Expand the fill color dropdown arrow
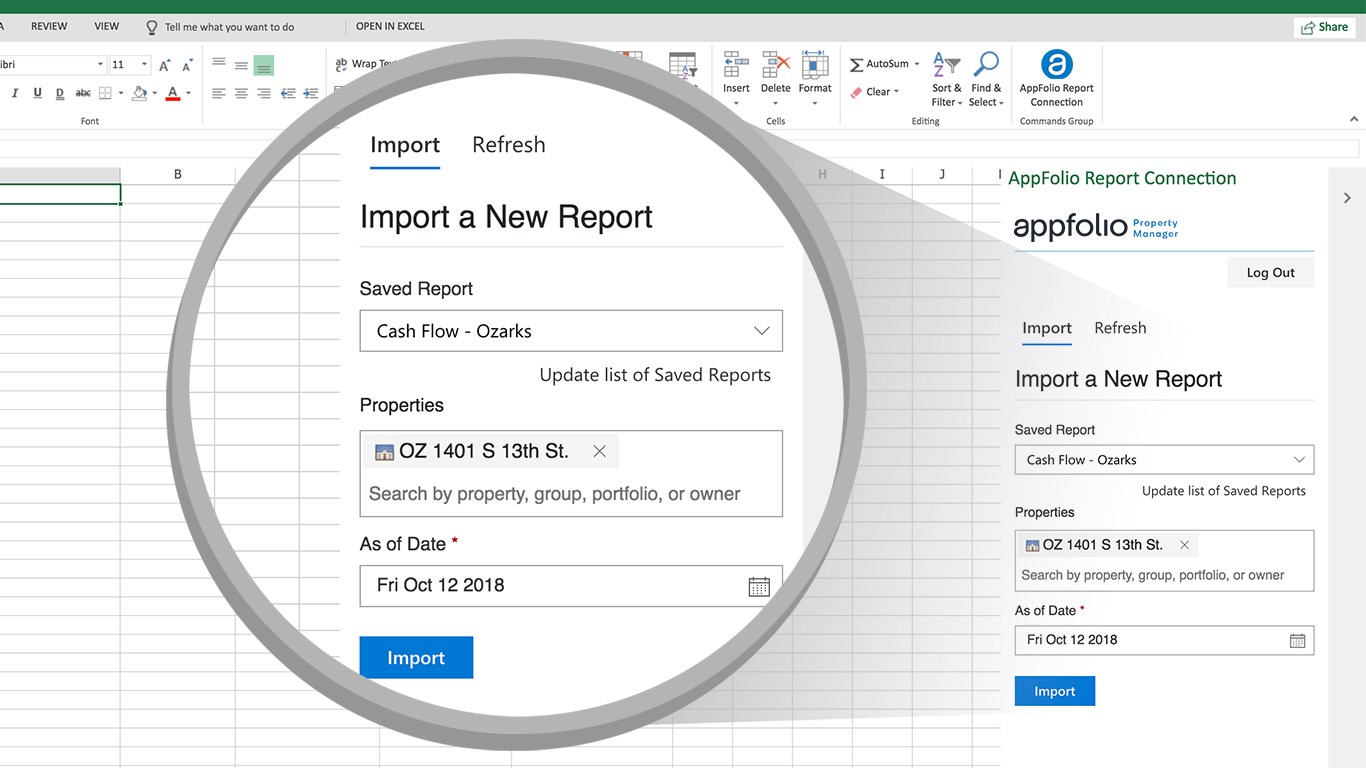This screenshot has height=768, width=1366. (x=154, y=93)
